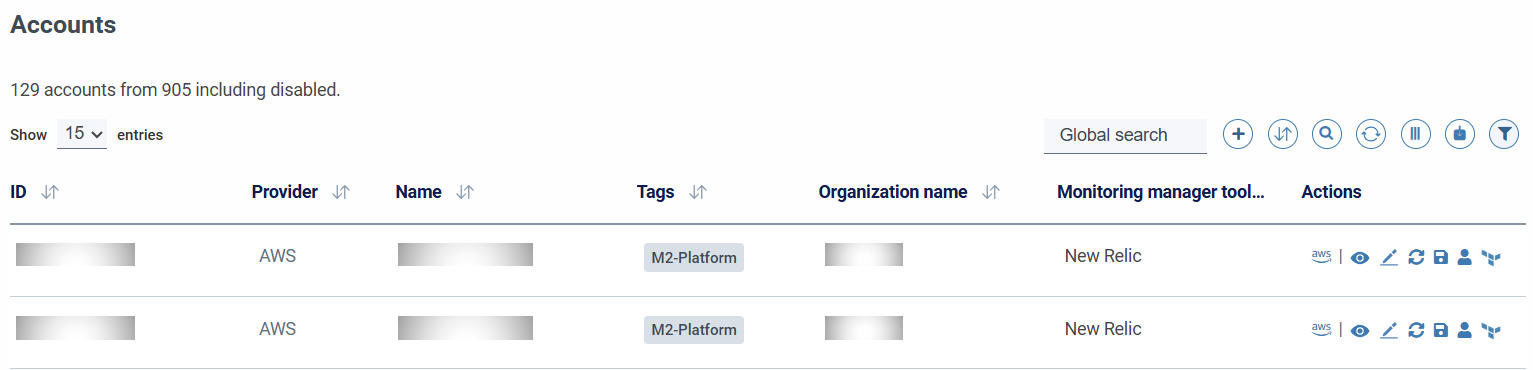Click the magnifier search icon in the toolbar
Screen dimensions: 1533x370
(x=1327, y=134)
